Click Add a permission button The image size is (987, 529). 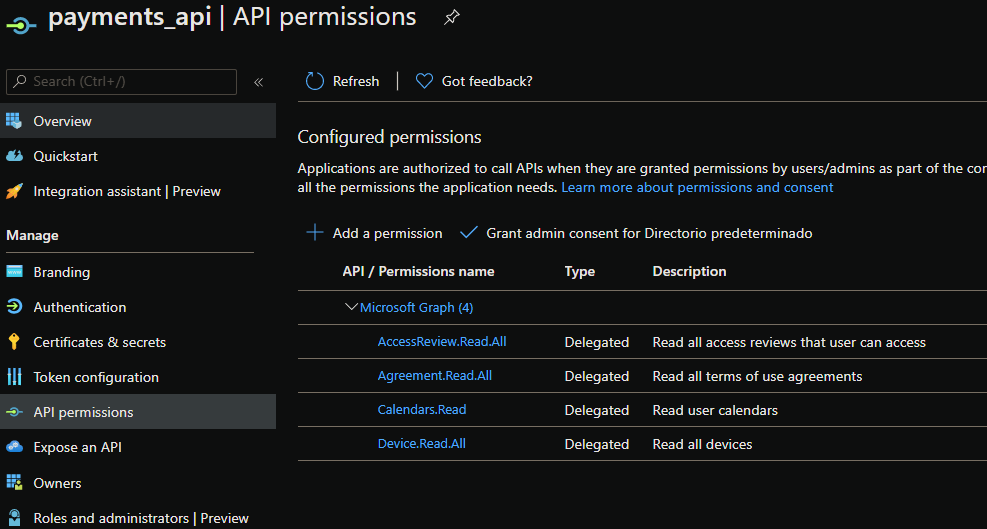point(375,233)
